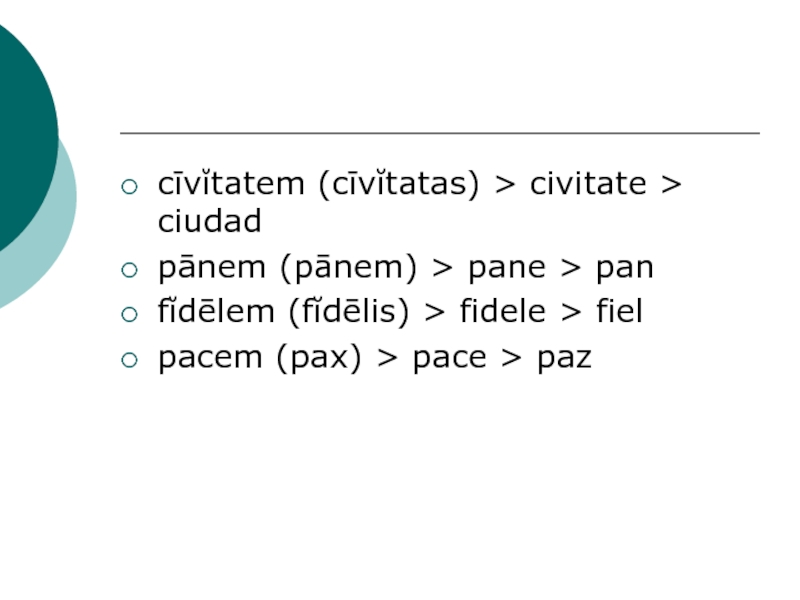Click the parenthesized word "(cīvĭtatas)"
The image size is (800, 600).
[x=399, y=185]
